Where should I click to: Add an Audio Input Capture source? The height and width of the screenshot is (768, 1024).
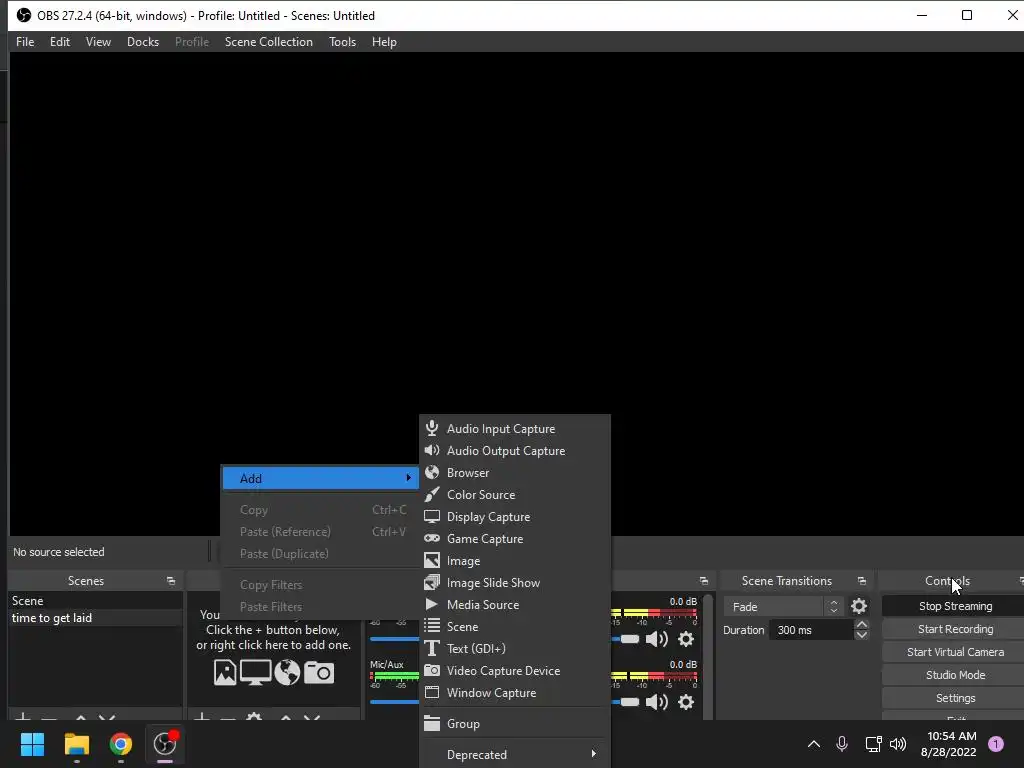pos(515,428)
